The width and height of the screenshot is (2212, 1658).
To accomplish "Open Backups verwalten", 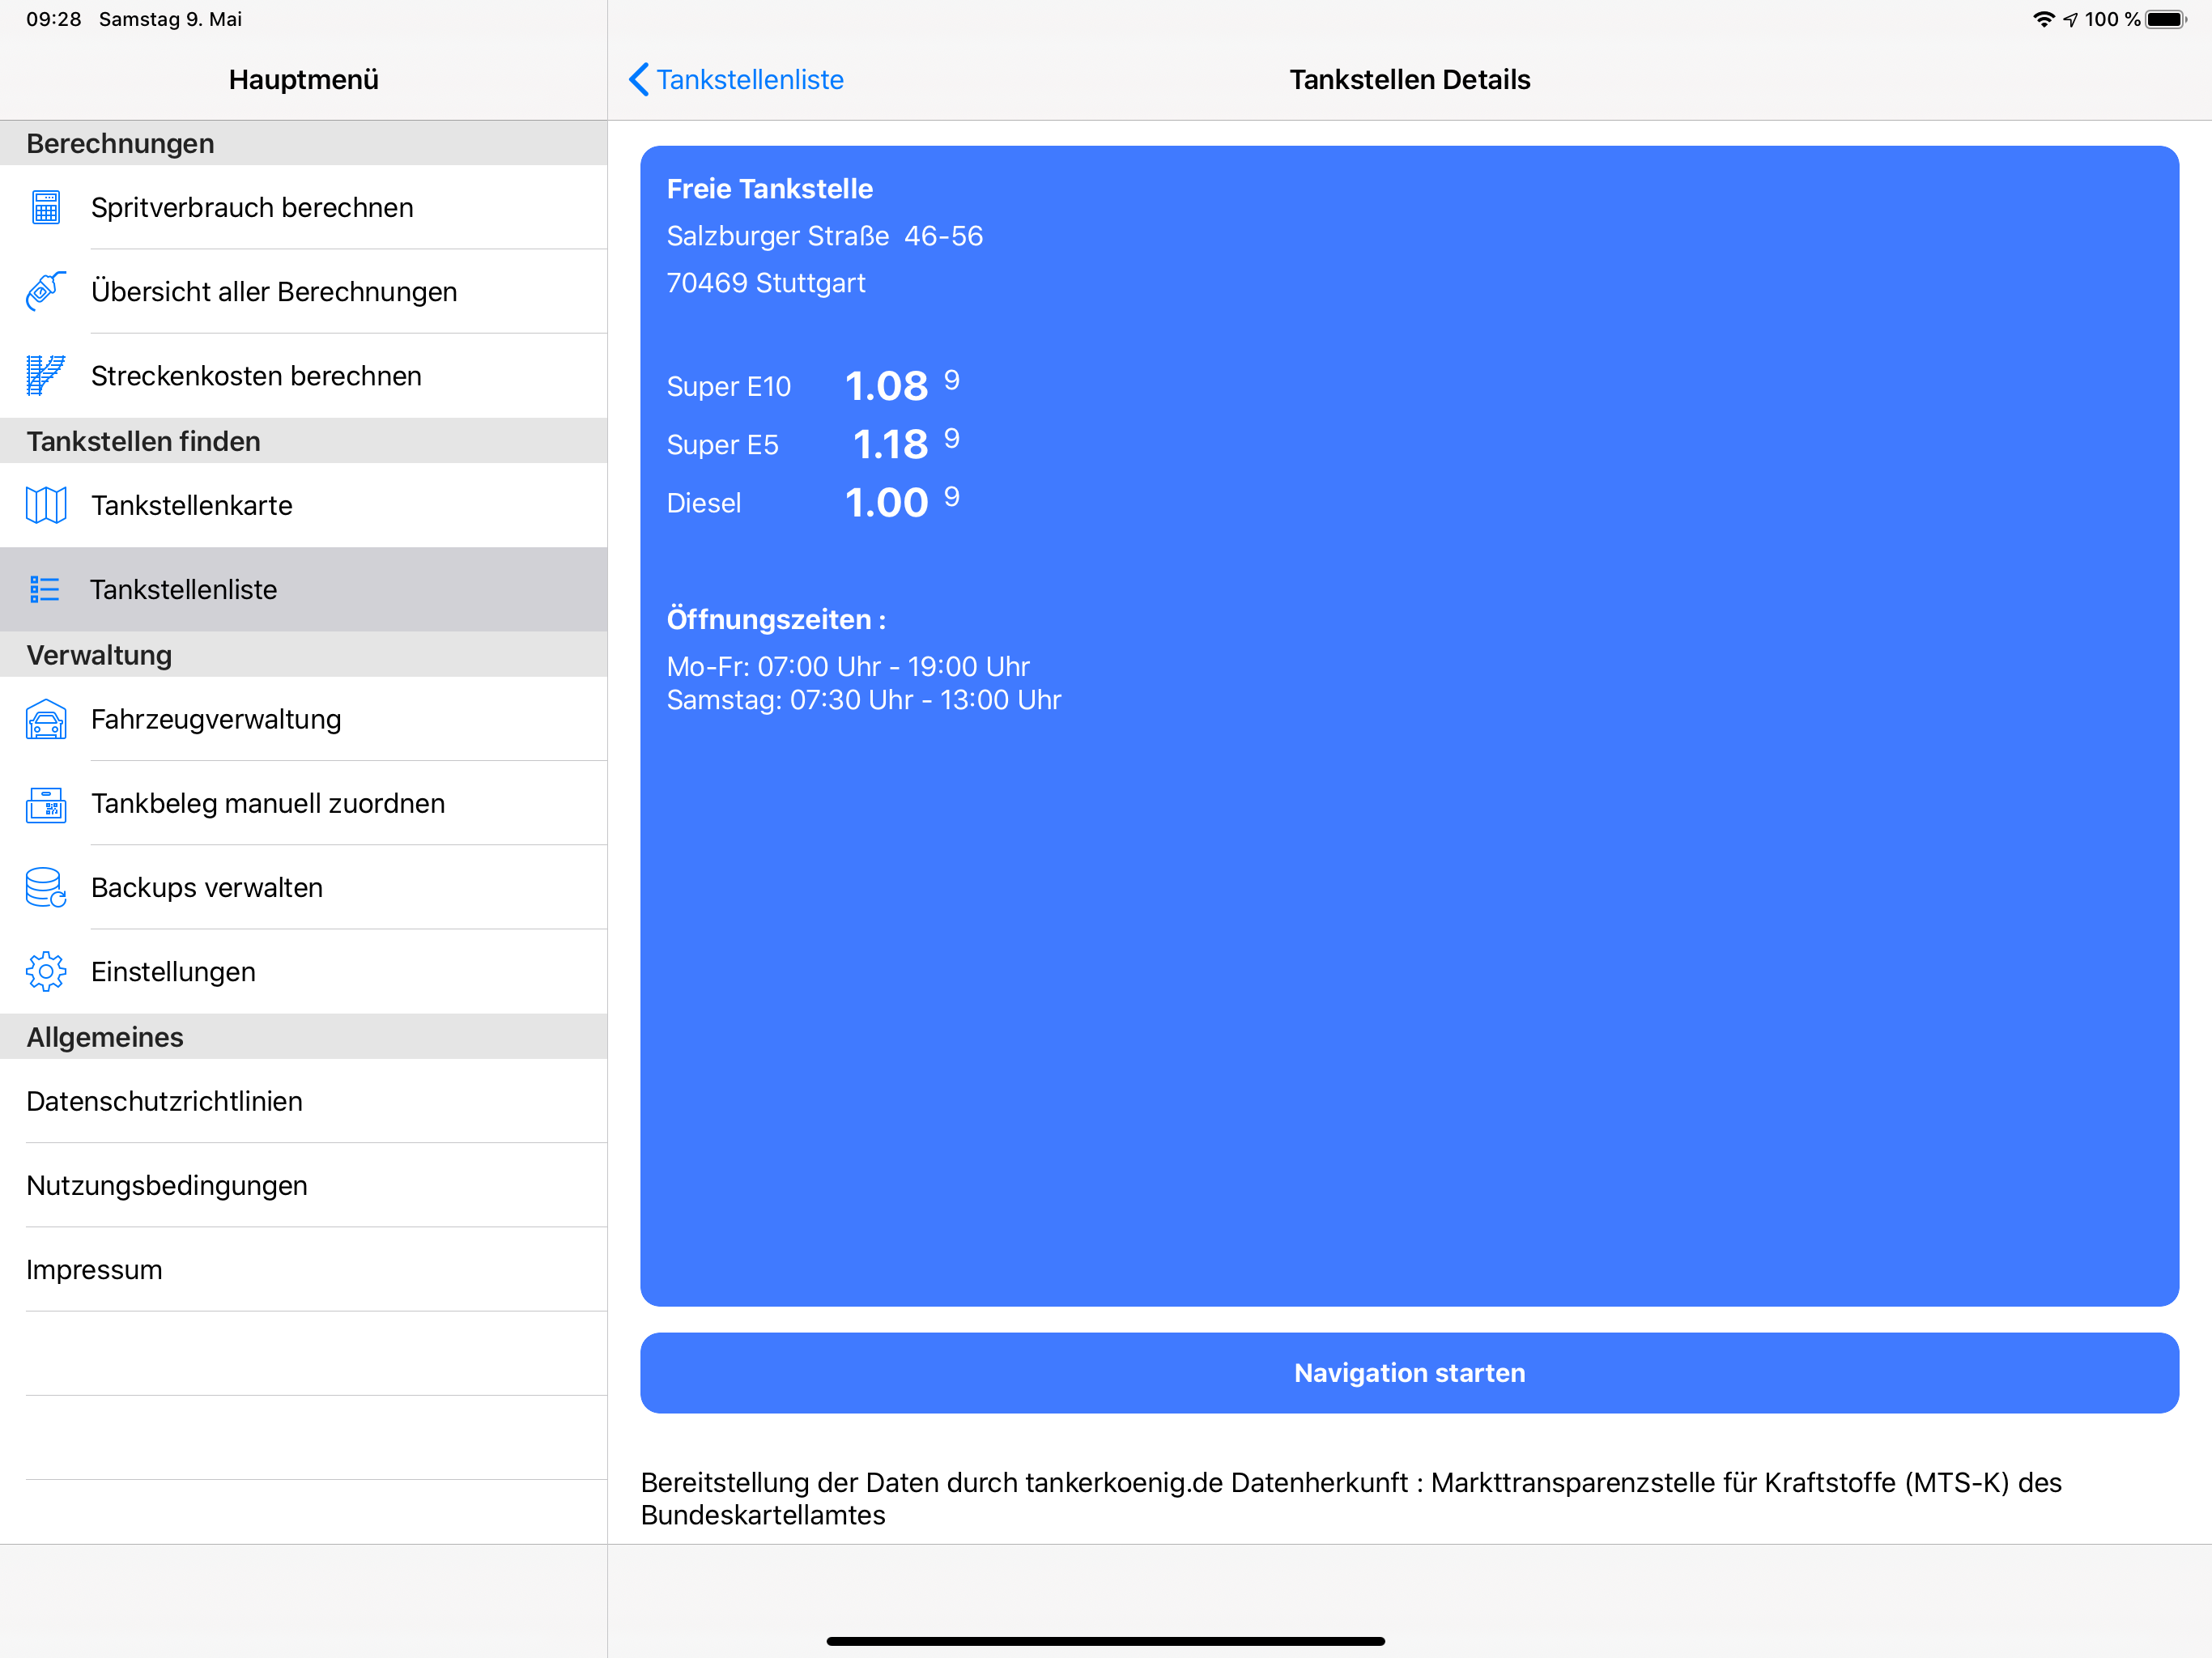I will click(x=303, y=888).
